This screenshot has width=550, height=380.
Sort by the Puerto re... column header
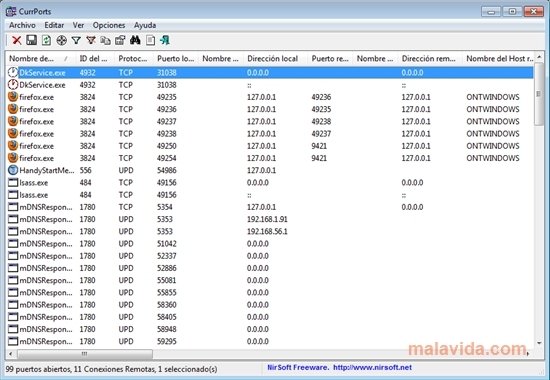coord(330,59)
